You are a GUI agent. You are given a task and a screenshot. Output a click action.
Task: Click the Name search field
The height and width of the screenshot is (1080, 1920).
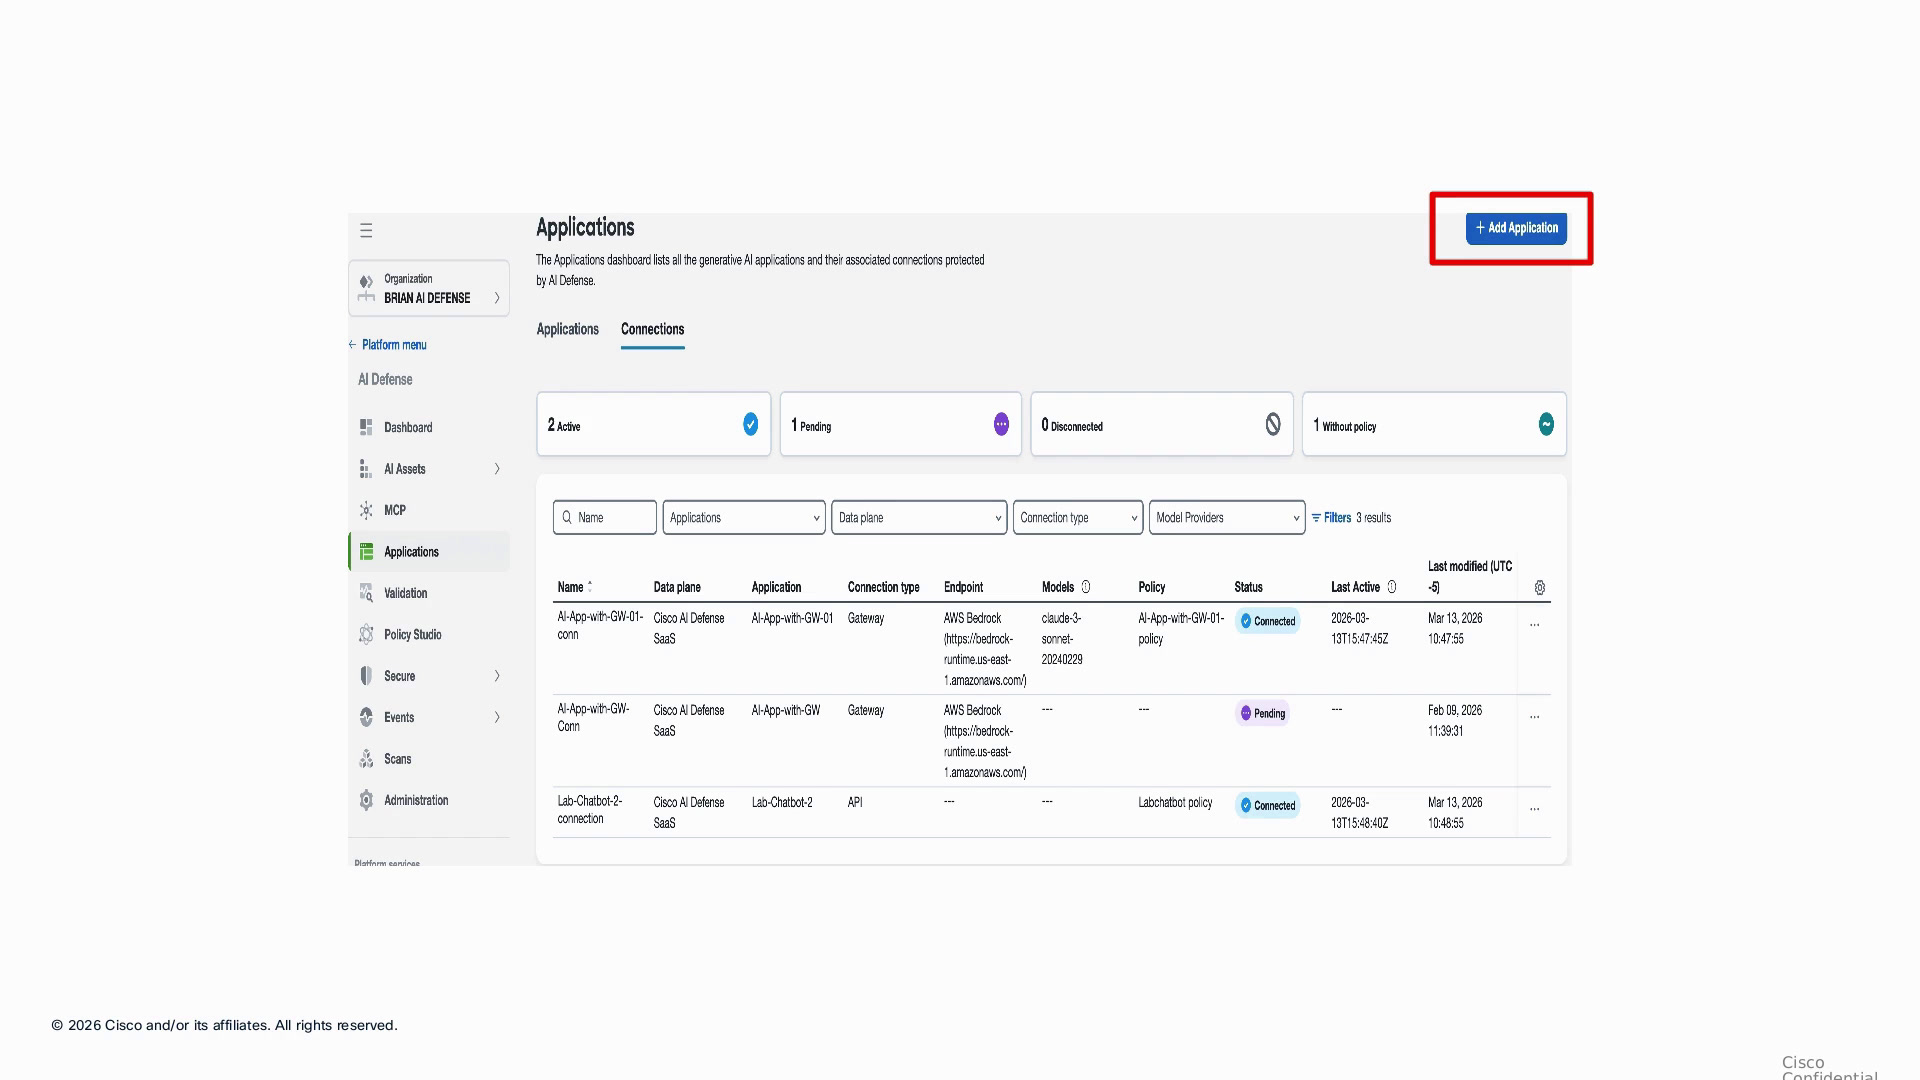tap(605, 518)
